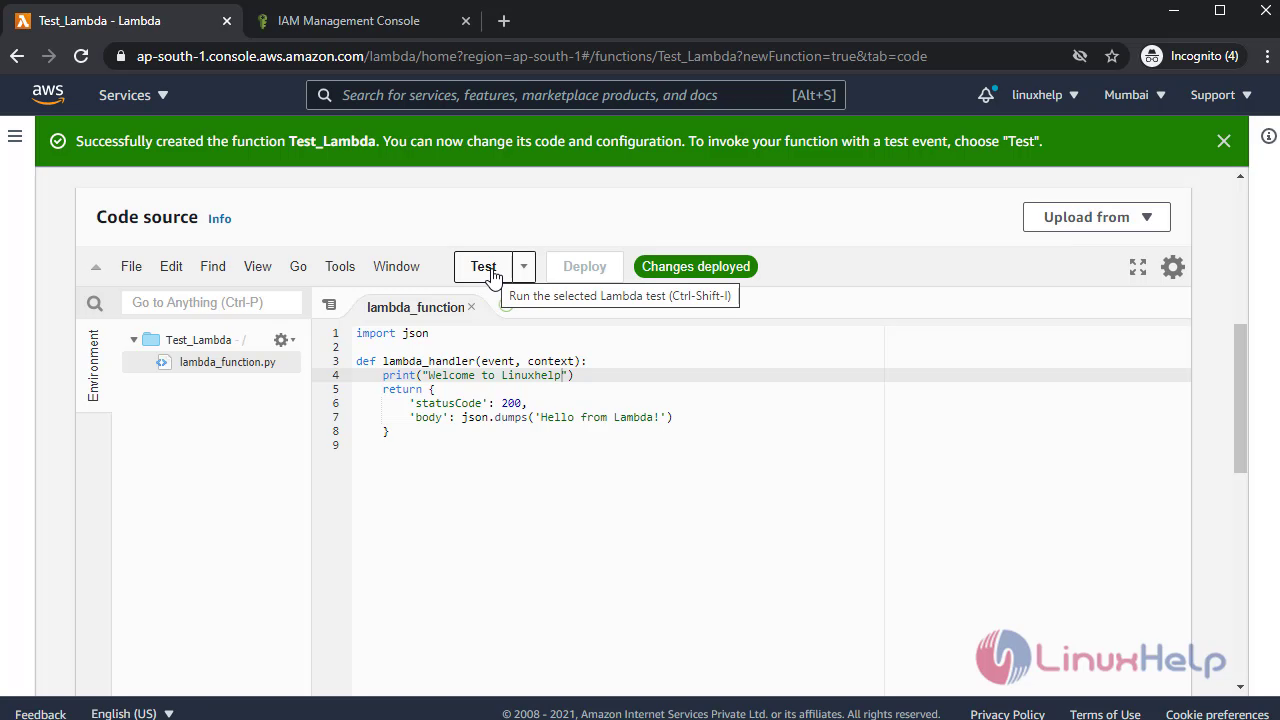Open the Test_Lambda folder settings gear
This screenshot has height=720, width=1280.
pos(284,340)
